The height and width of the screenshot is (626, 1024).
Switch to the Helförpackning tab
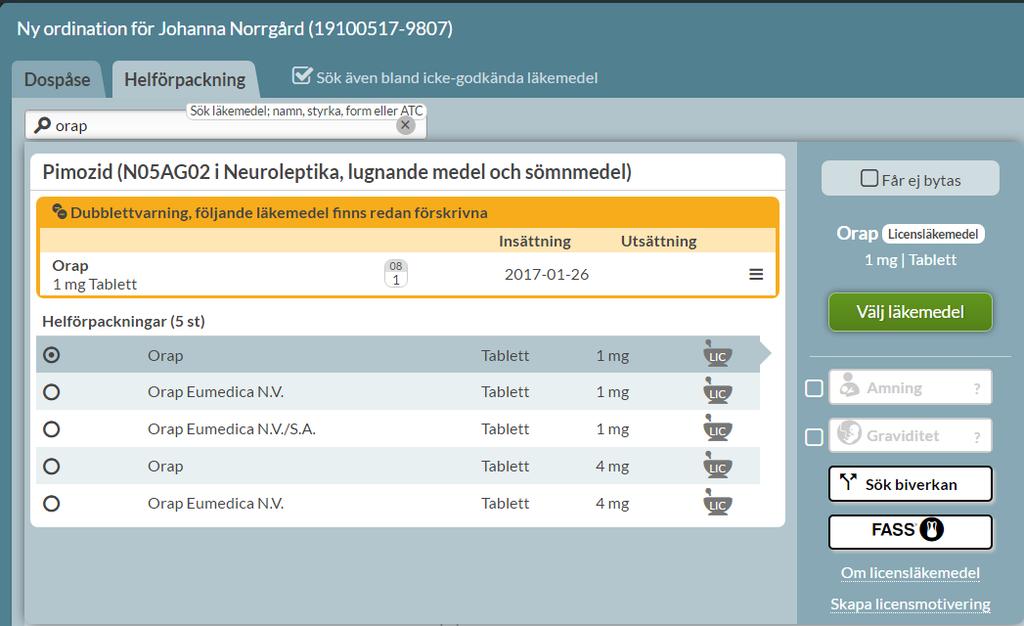(x=185, y=80)
